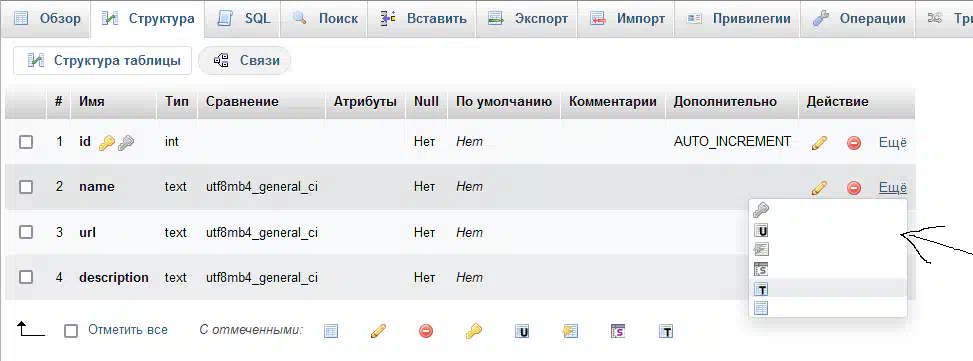Click bottom toolbar pencil change icon
This screenshot has width=973, height=361.
tap(379, 331)
